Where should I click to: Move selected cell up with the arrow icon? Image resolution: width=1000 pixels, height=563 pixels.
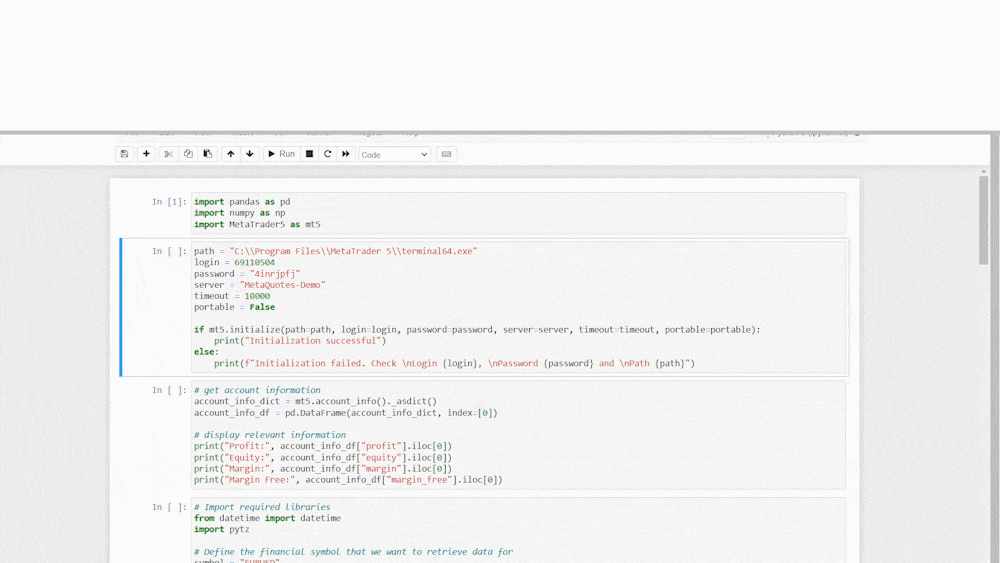coord(231,154)
